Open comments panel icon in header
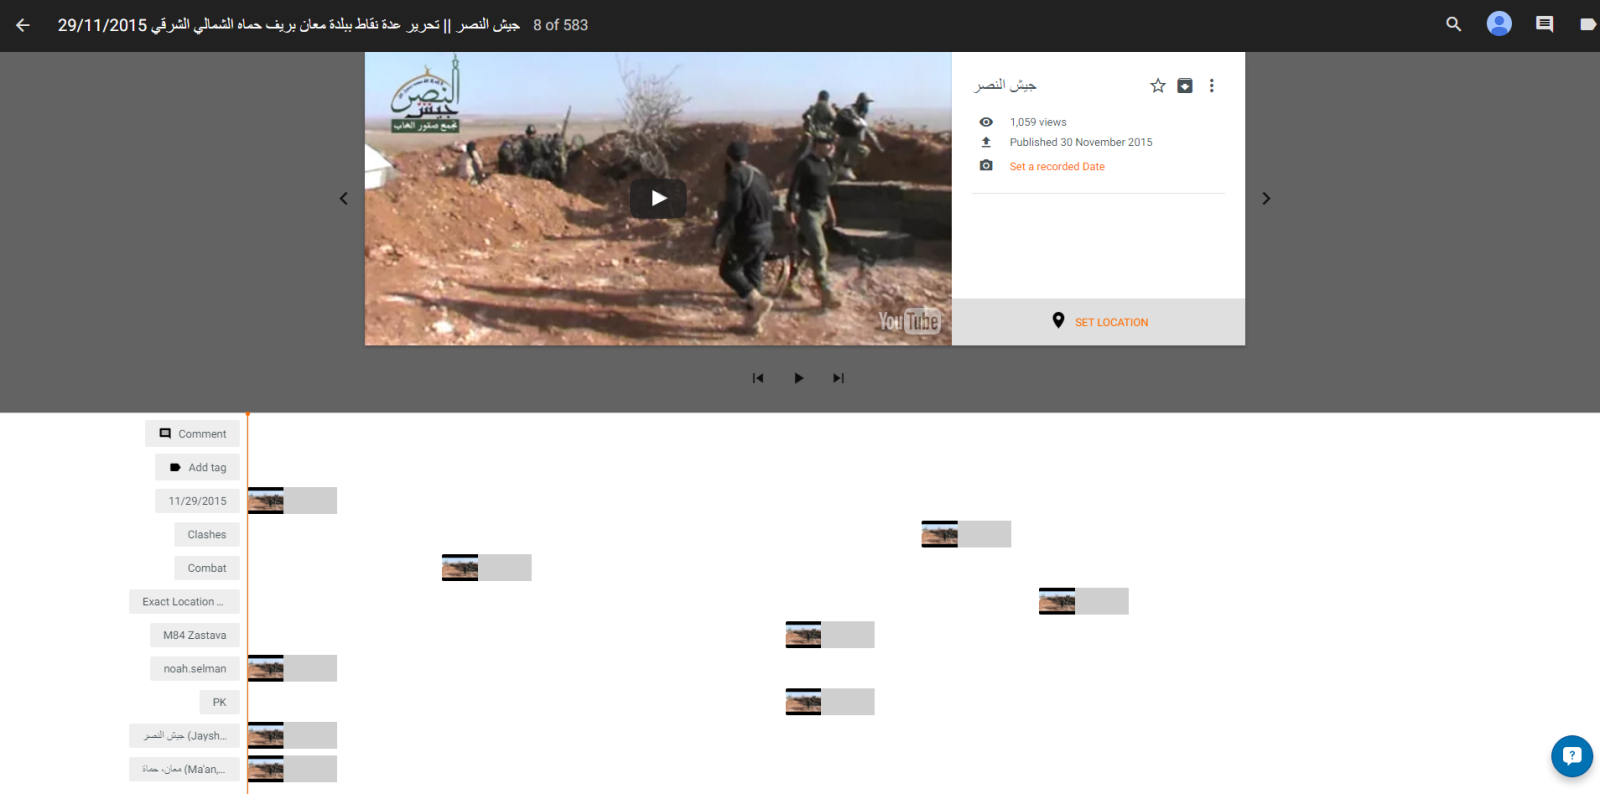 tap(1544, 24)
